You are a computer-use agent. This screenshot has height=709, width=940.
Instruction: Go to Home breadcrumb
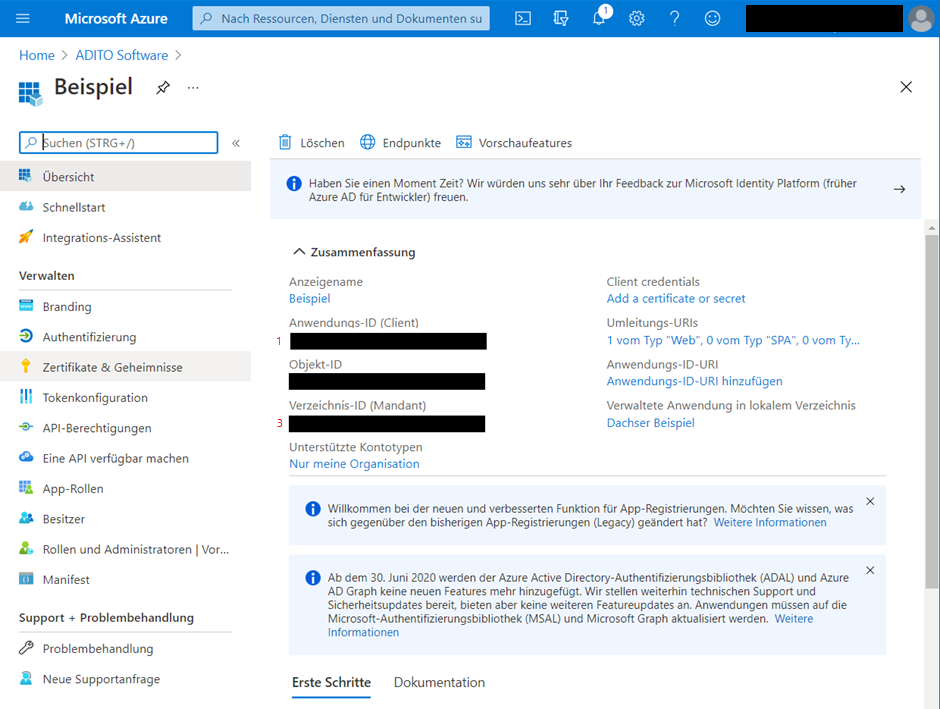click(37, 55)
